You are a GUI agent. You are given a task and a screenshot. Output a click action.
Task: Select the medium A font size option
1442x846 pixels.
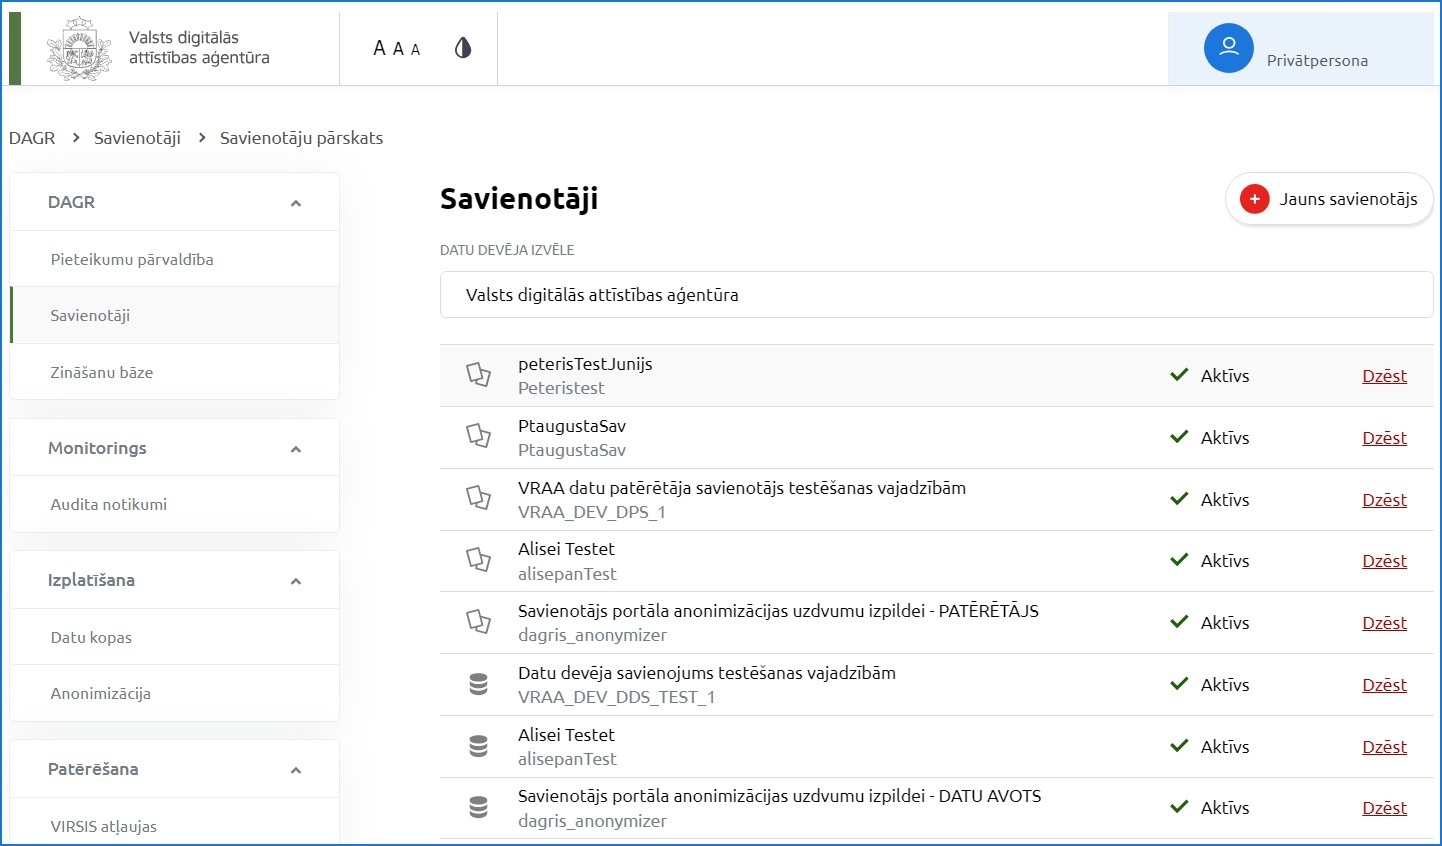click(398, 49)
